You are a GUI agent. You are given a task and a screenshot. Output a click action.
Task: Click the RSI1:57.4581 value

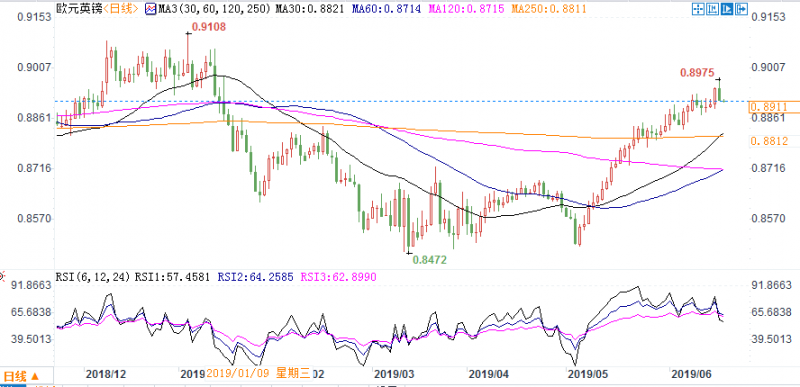point(173,277)
